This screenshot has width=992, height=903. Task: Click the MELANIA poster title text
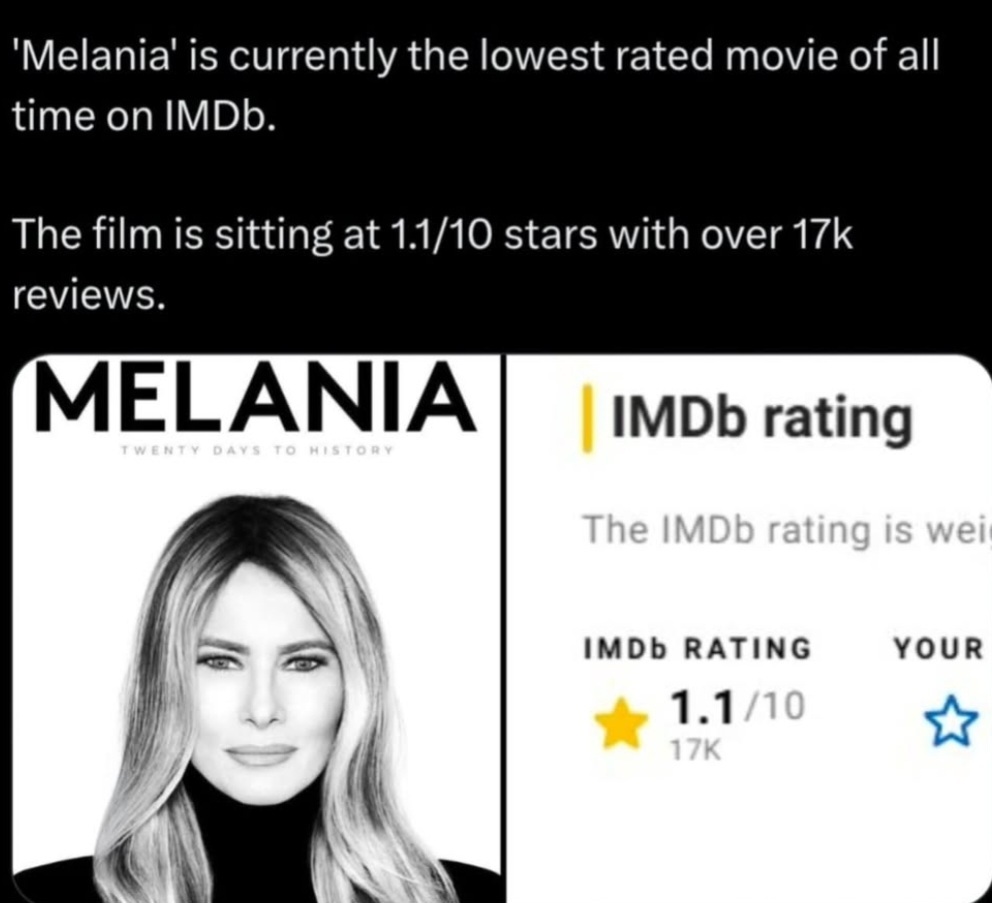point(254,397)
